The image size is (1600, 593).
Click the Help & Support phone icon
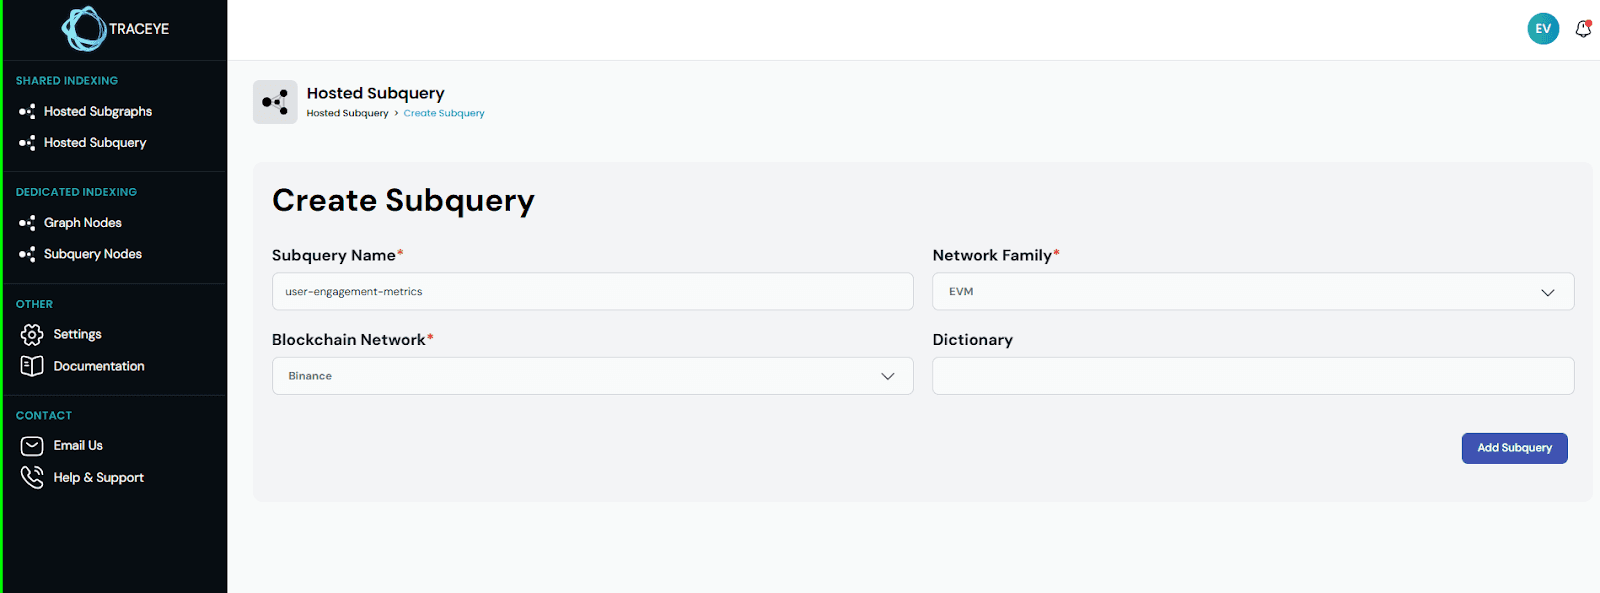click(32, 477)
